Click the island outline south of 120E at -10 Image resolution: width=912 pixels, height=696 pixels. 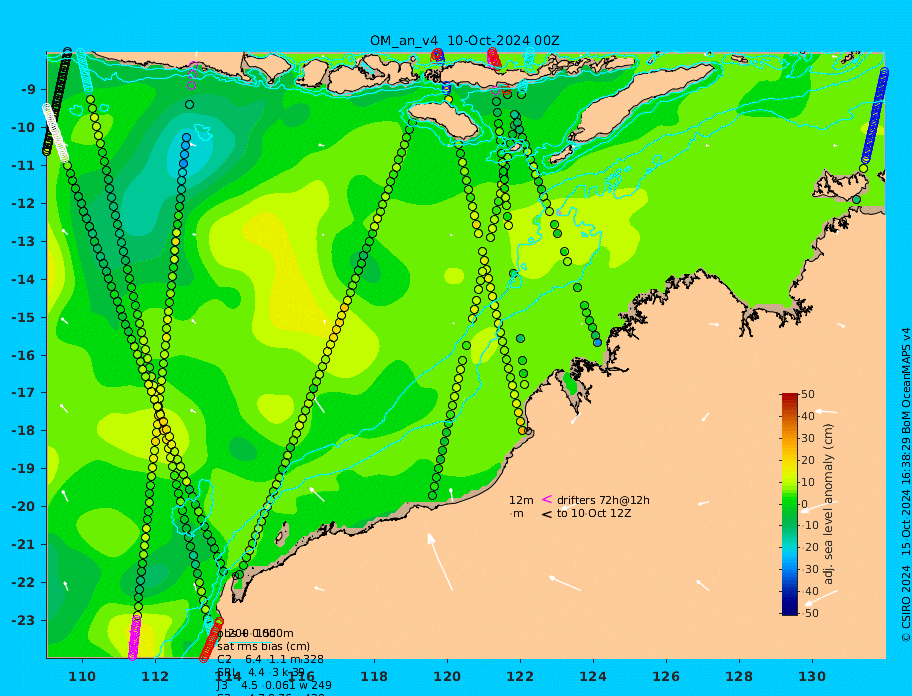tap(444, 120)
